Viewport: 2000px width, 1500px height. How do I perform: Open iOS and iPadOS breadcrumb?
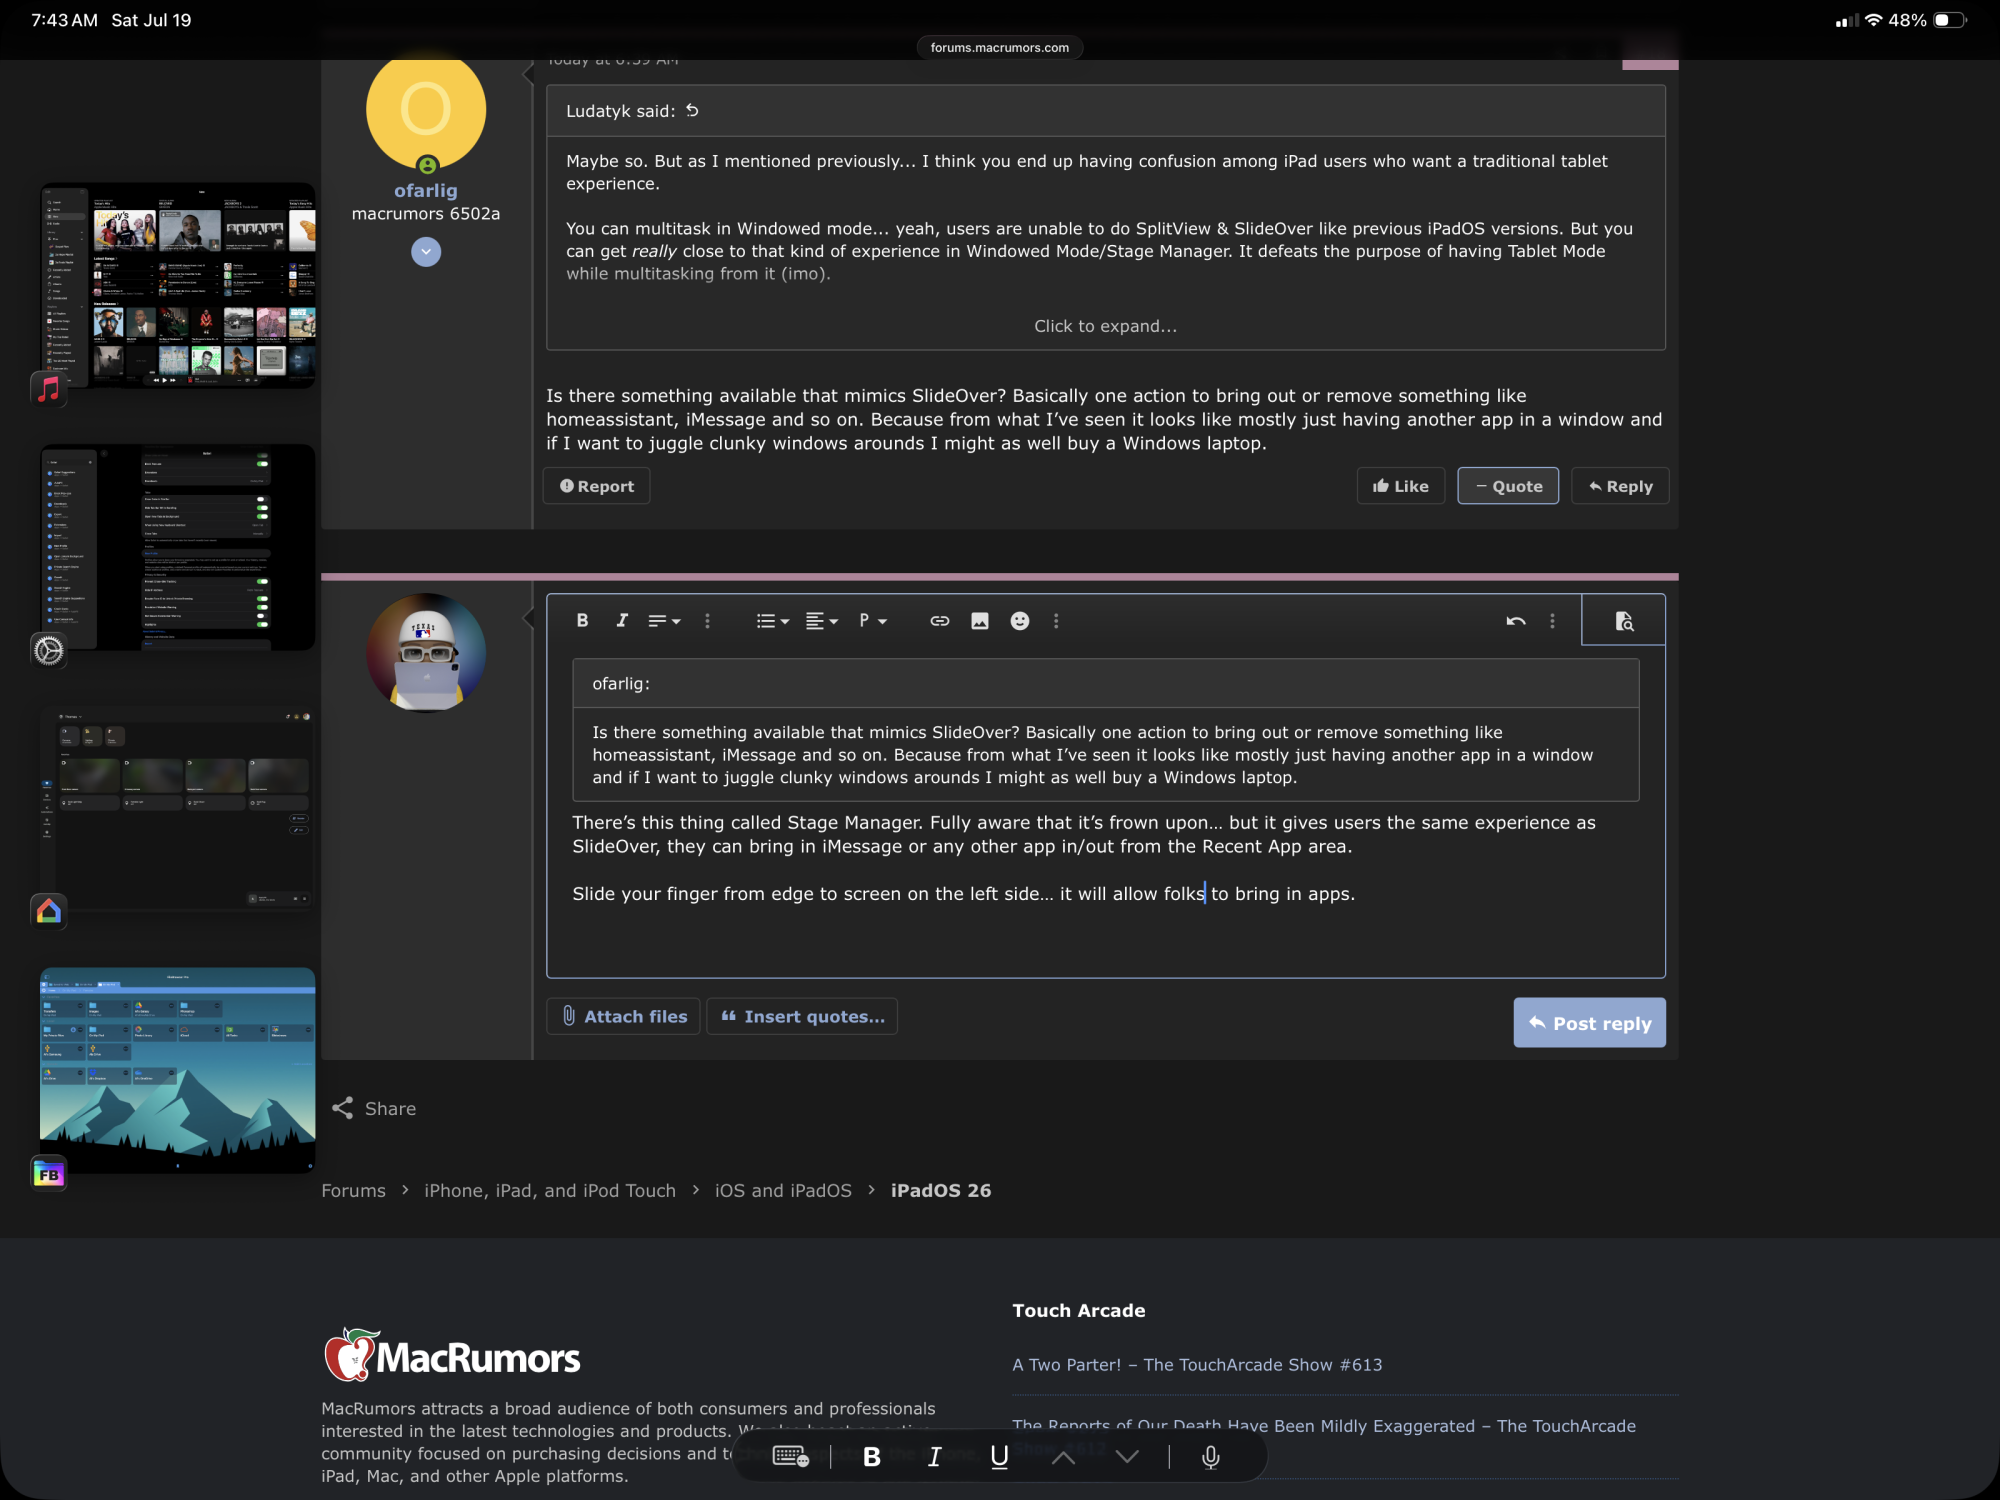click(783, 1190)
